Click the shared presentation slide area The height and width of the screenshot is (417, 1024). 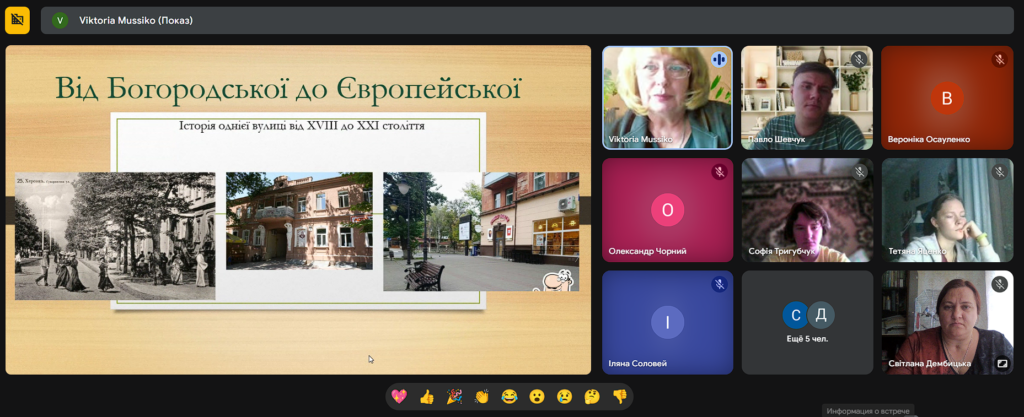pos(298,210)
